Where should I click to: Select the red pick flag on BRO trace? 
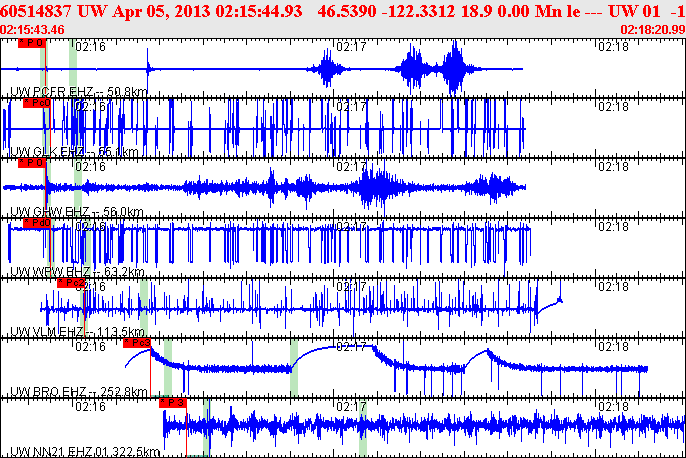[x=136, y=342]
